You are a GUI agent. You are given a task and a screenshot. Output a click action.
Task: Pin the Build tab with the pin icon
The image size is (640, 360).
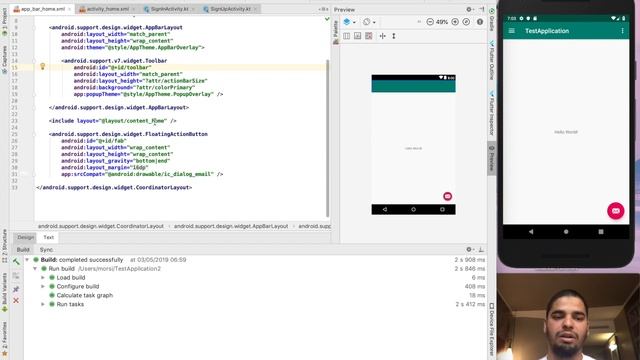pyautogui.click(x=16, y=289)
